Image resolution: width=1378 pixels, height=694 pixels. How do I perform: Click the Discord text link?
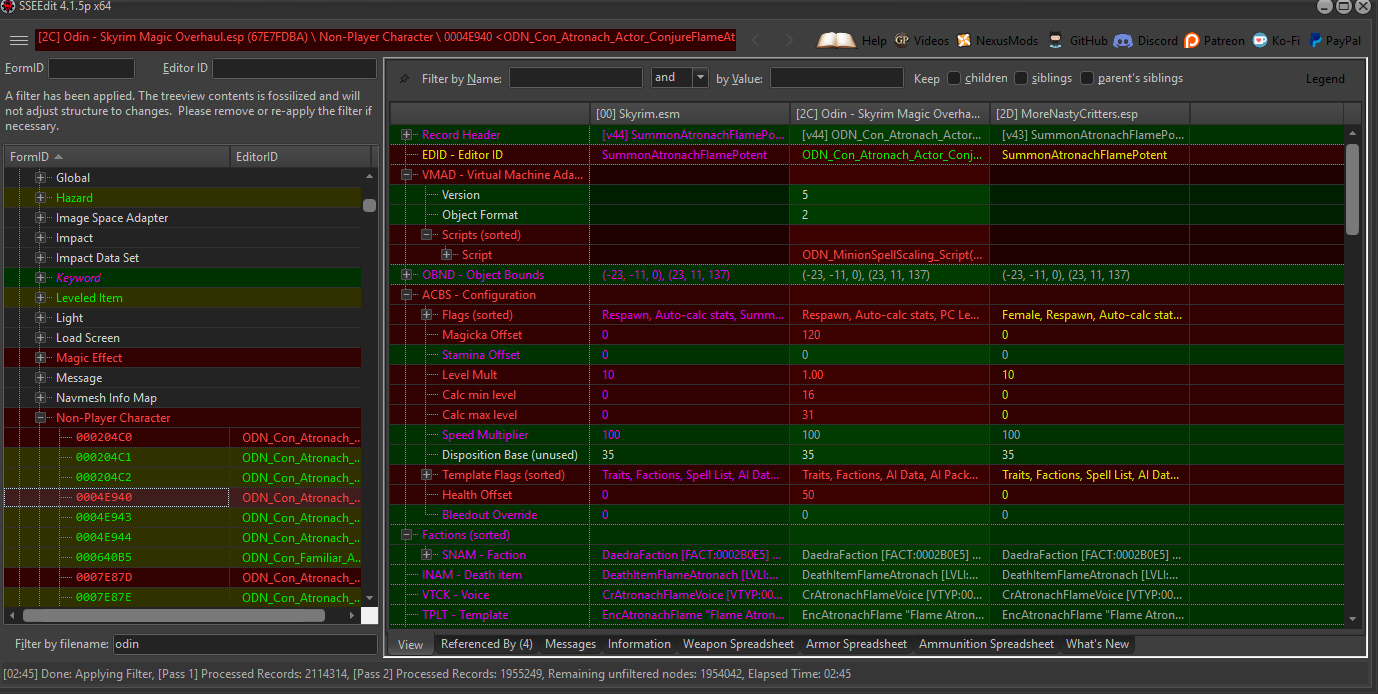pyautogui.click(x=1157, y=41)
